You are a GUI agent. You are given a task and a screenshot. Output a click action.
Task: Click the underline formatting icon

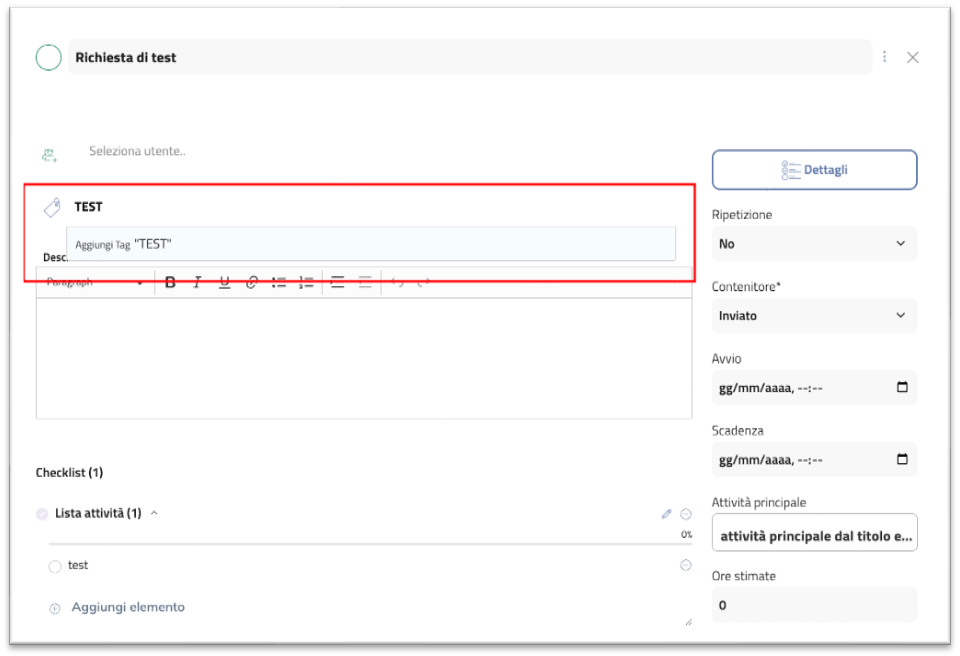click(x=224, y=283)
